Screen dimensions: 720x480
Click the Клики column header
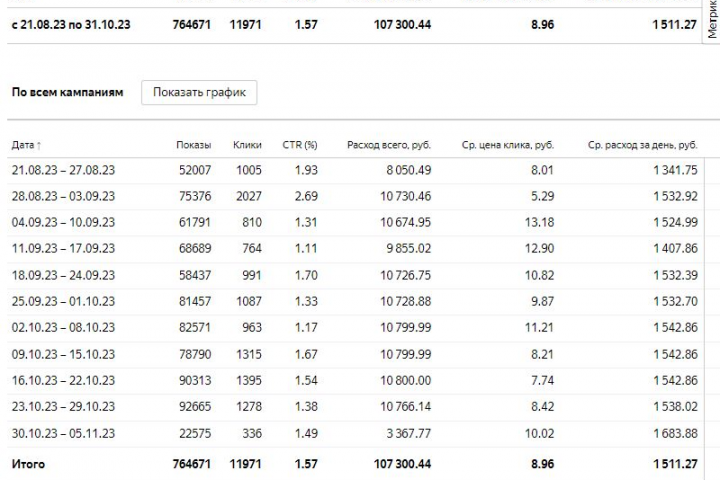coord(247,145)
